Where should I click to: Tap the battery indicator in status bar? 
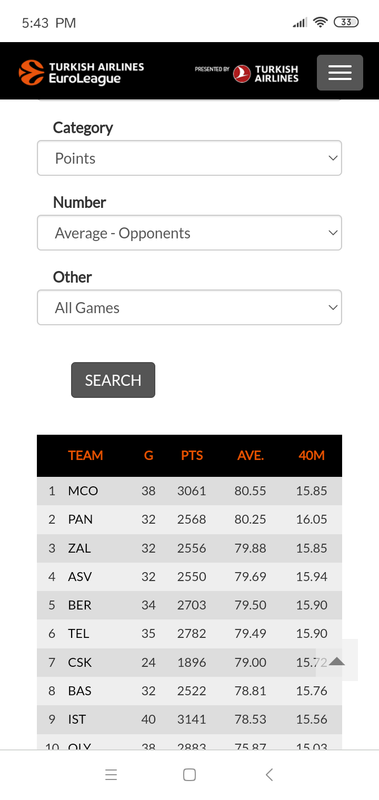click(x=346, y=22)
